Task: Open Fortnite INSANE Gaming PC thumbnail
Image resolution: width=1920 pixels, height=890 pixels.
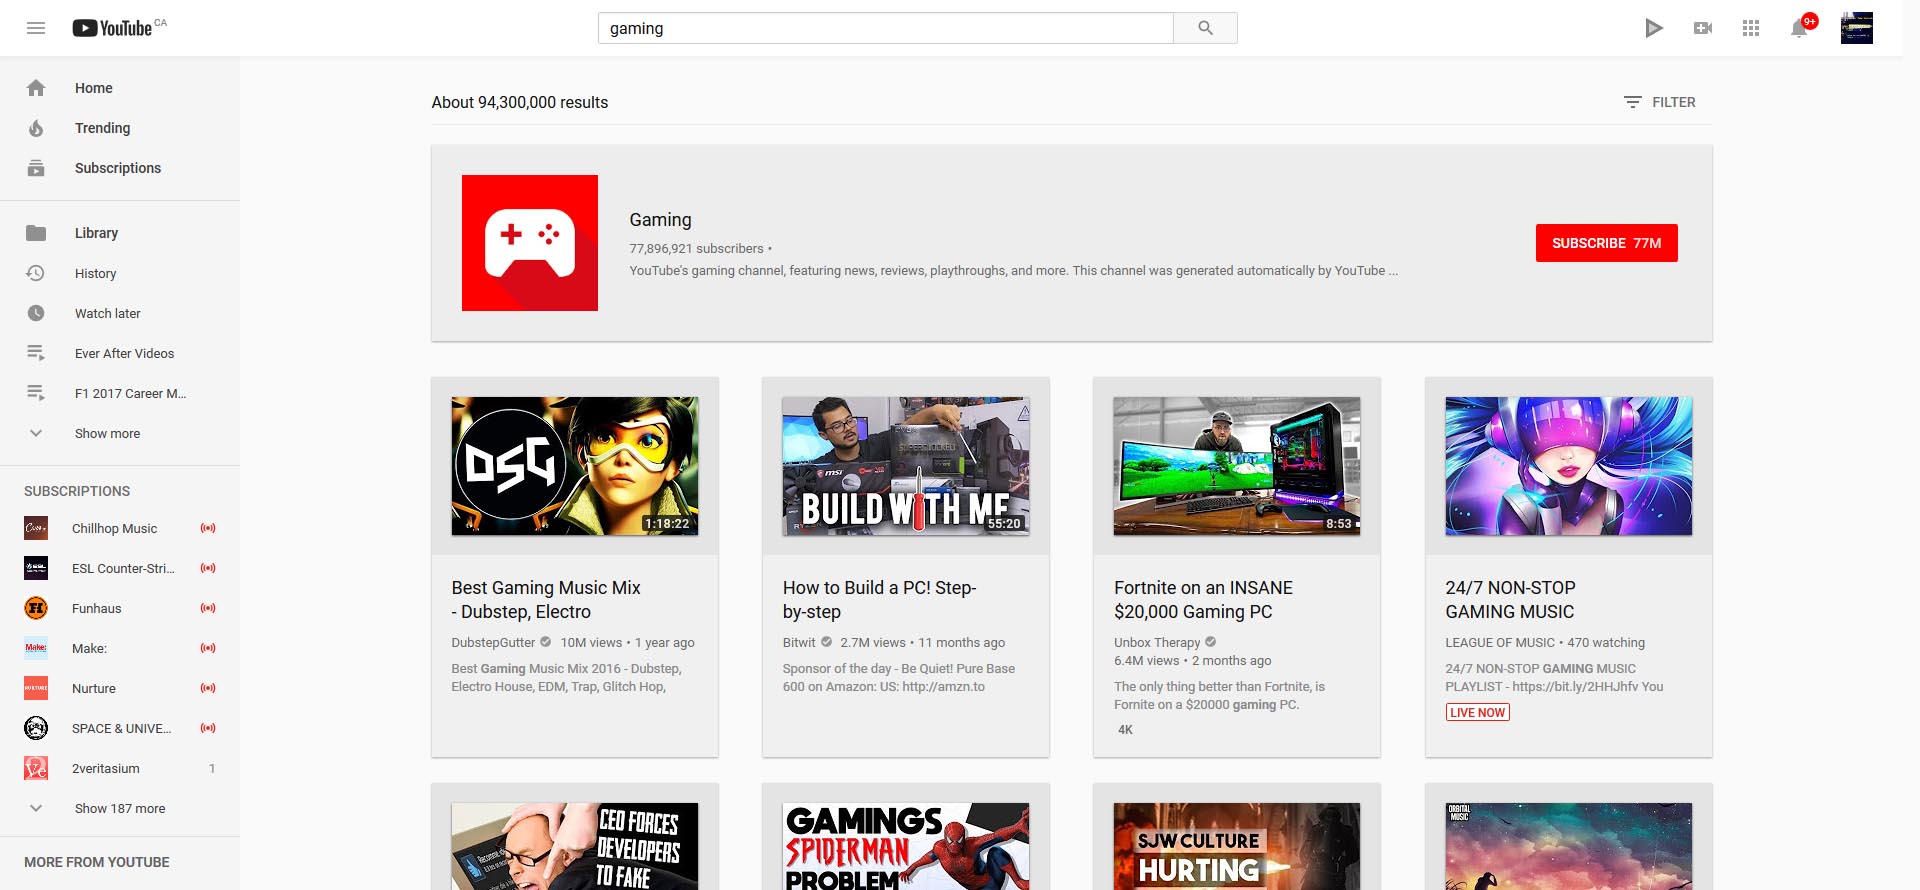Action: 1237,466
